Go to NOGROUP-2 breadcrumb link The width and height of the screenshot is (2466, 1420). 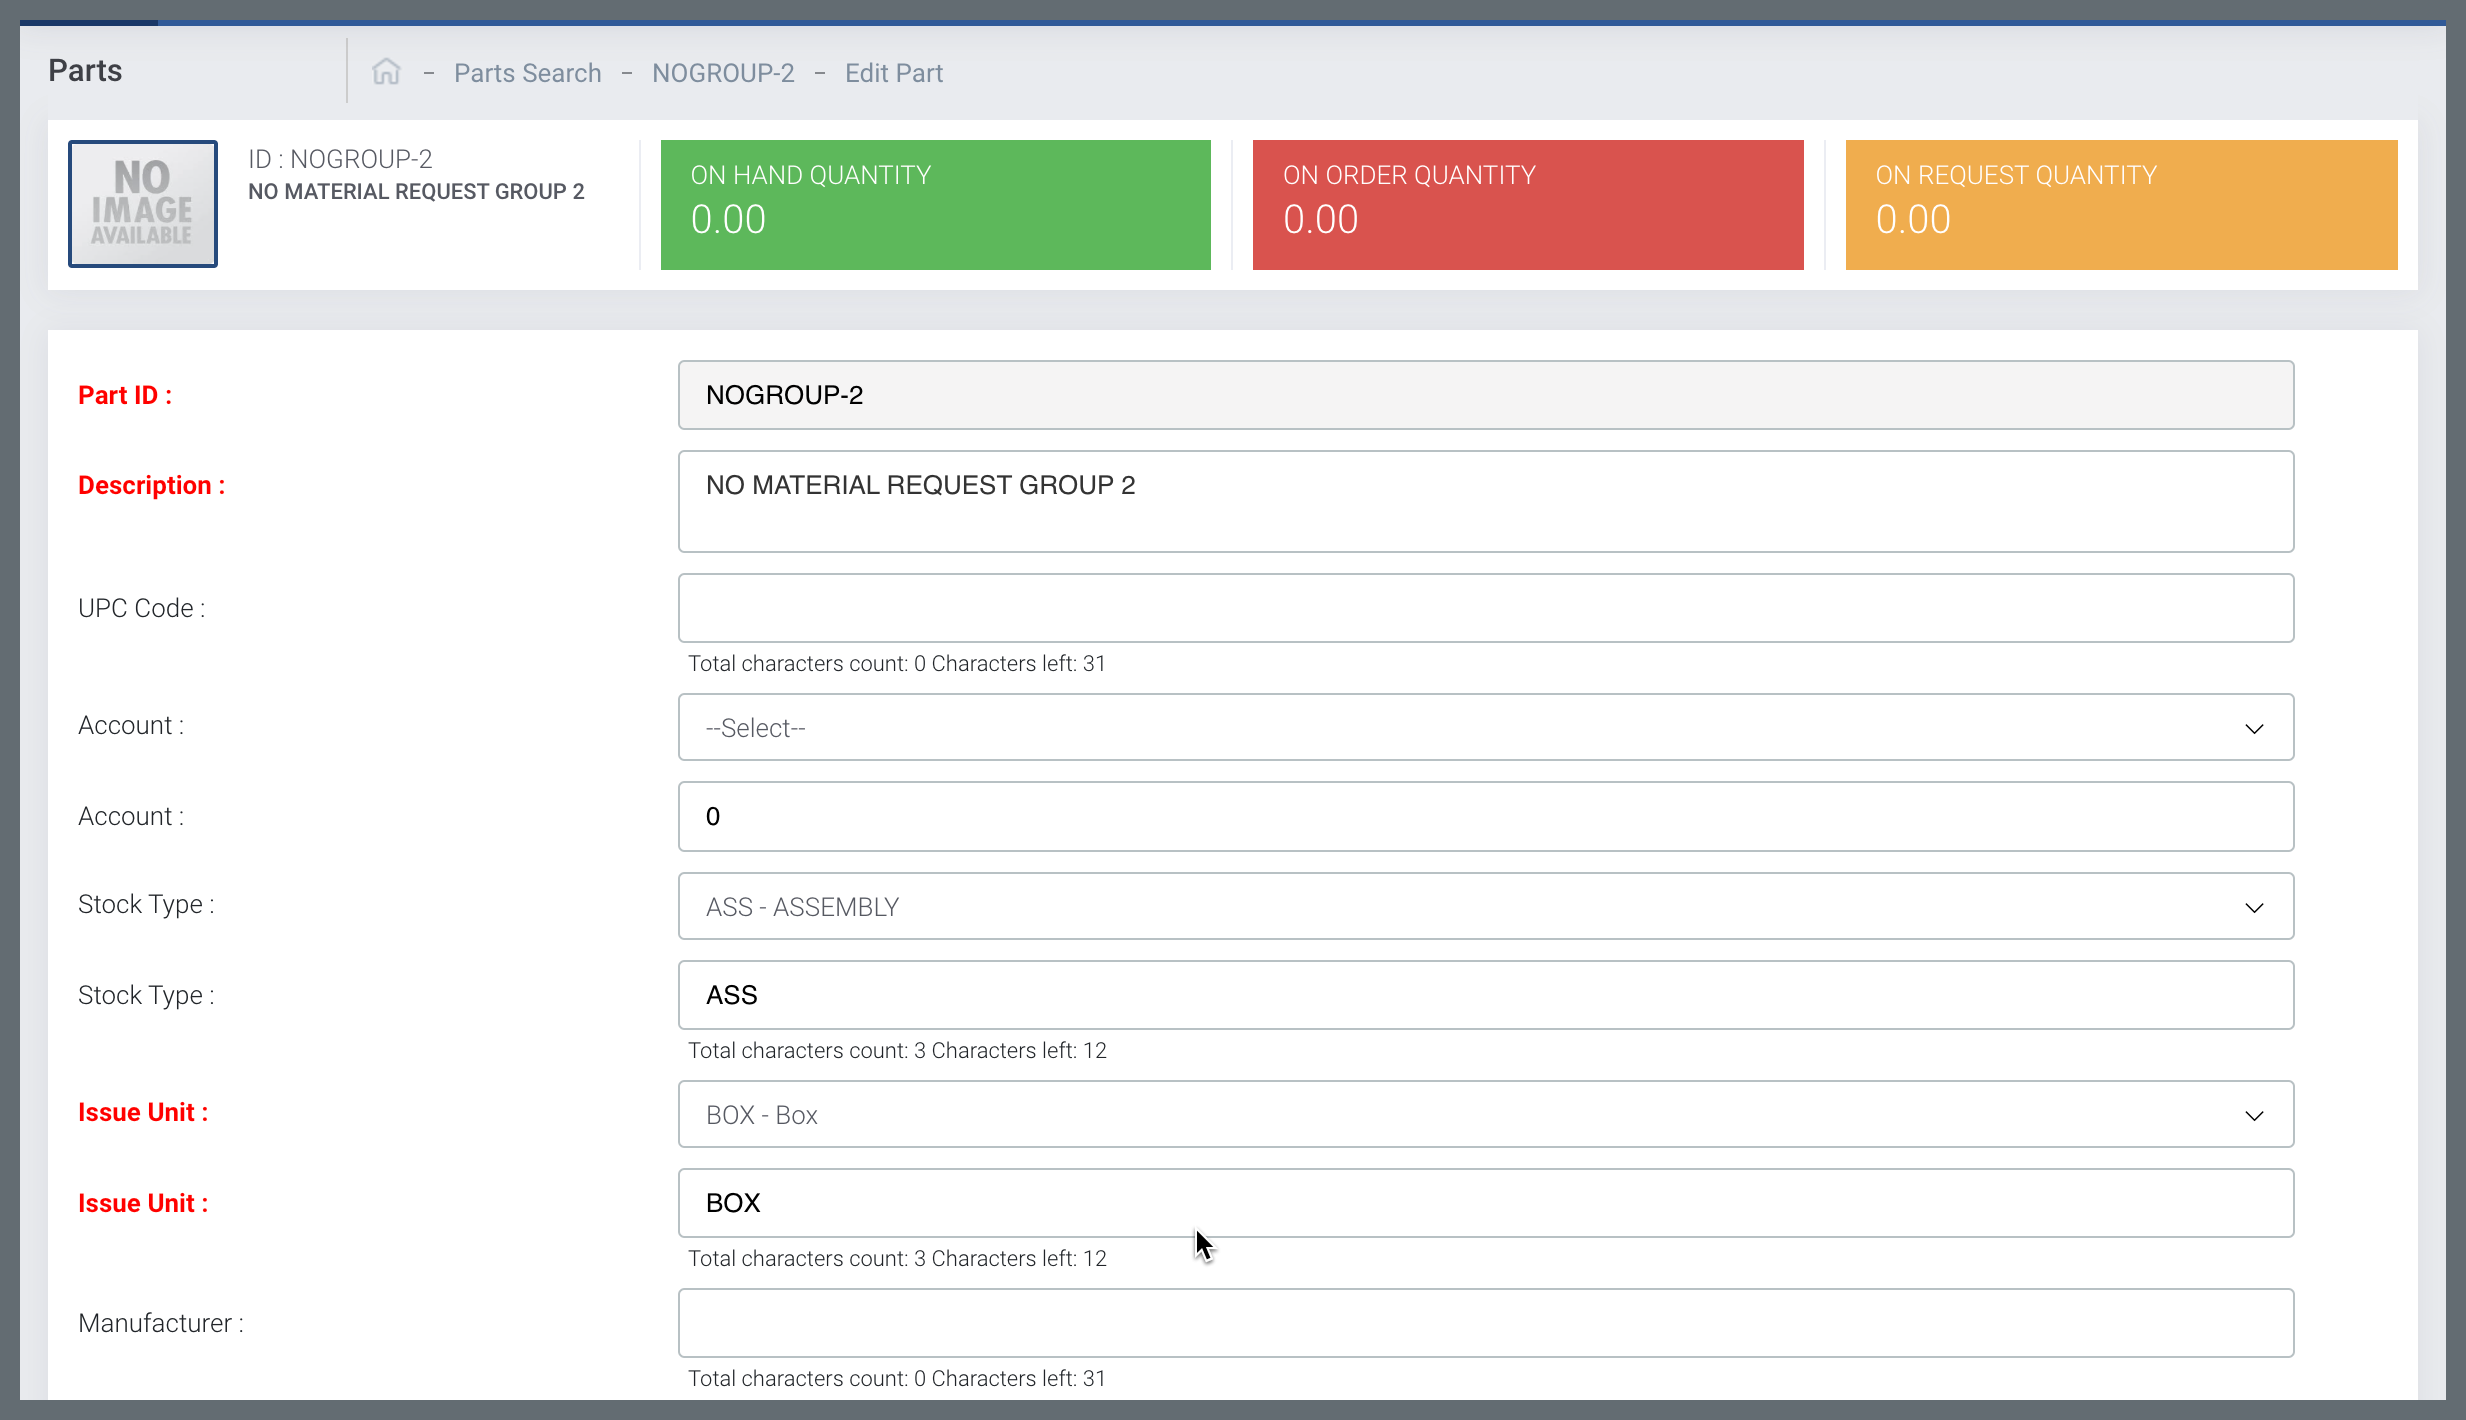pyautogui.click(x=723, y=73)
